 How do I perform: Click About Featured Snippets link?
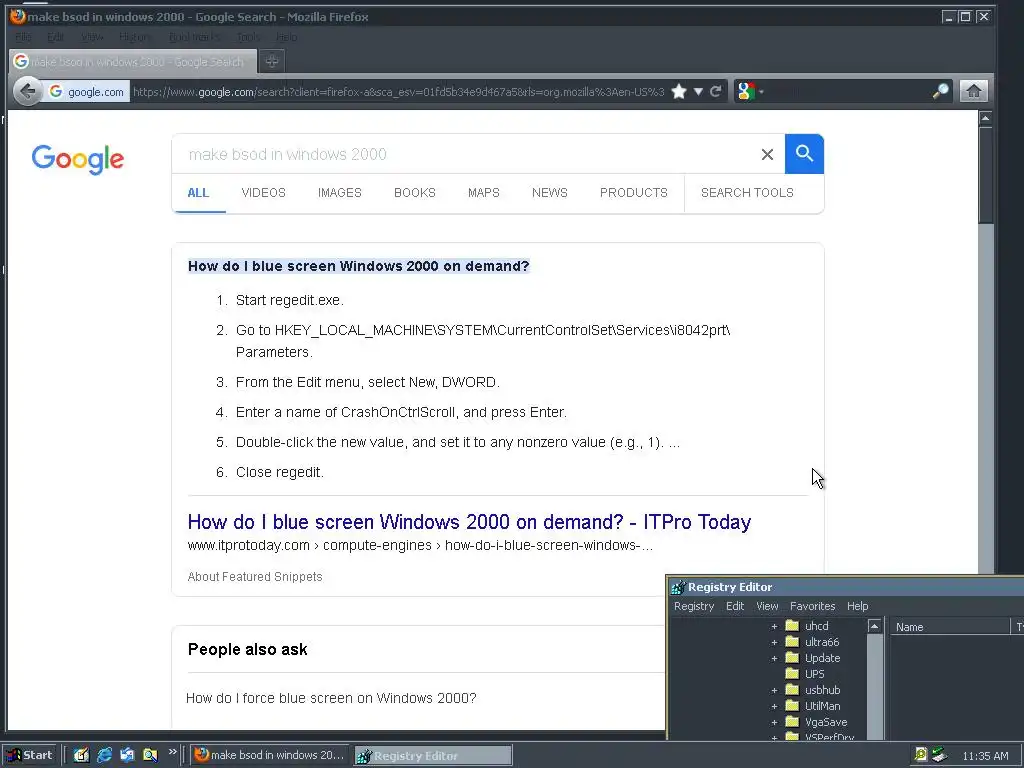(255, 577)
